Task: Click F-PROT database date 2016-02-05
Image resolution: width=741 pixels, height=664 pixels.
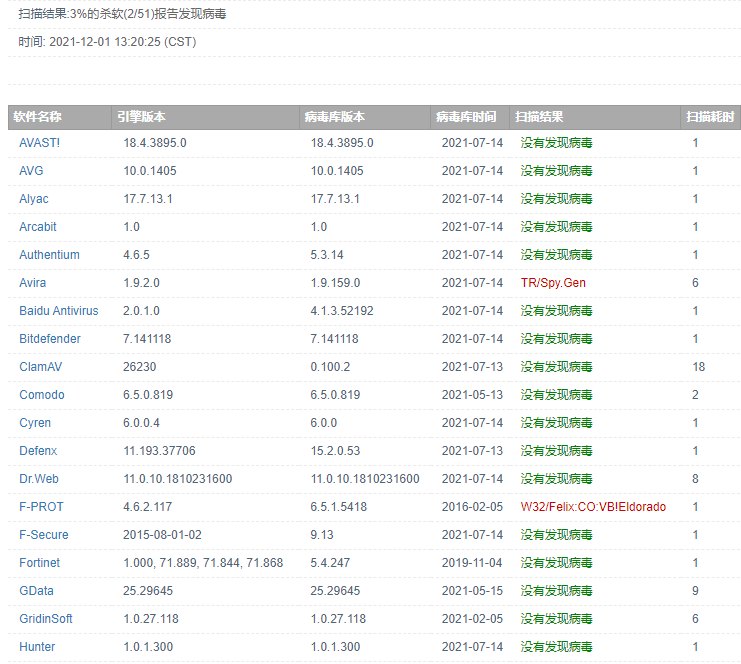Action: [x=472, y=507]
